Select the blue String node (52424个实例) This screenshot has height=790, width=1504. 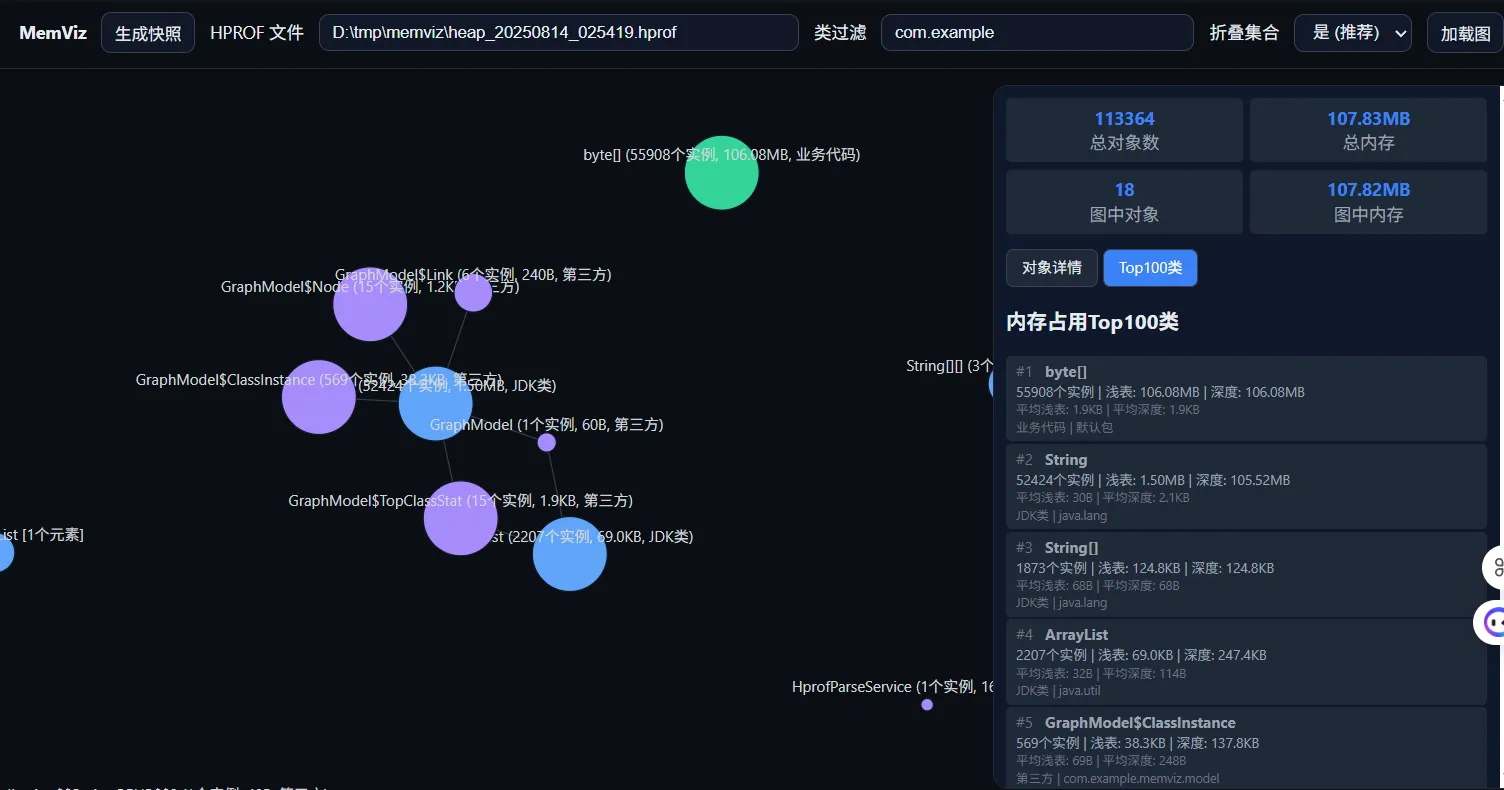click(435, 404)
